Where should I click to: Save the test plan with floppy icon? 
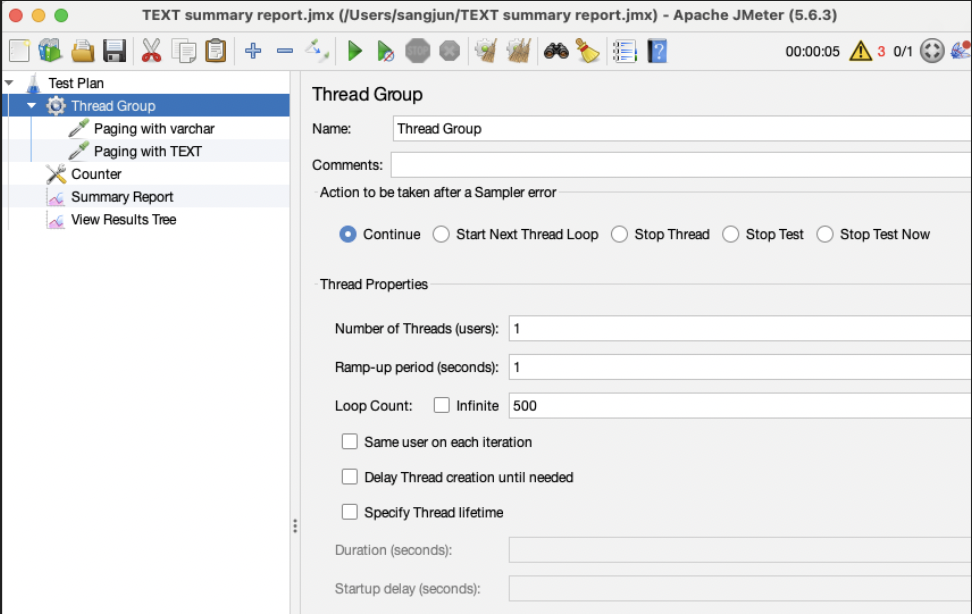115,51
